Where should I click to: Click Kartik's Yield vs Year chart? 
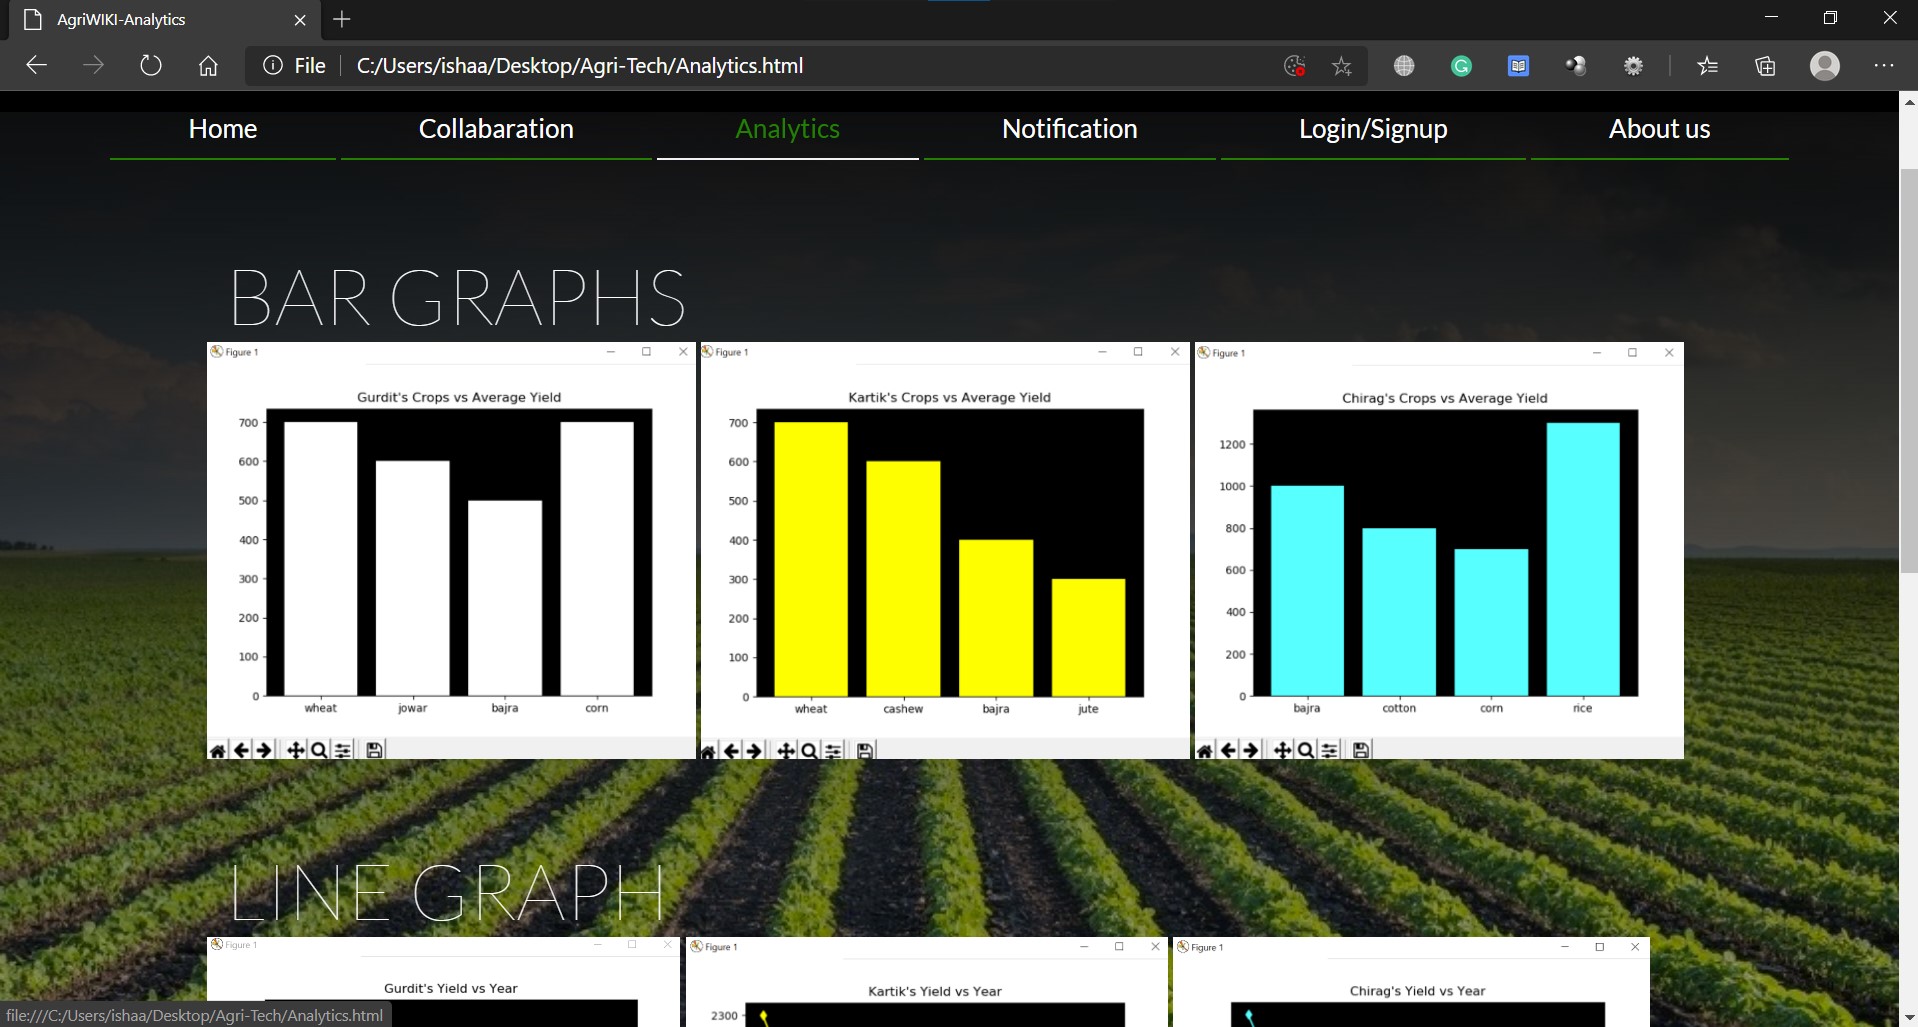click(x=927, y=982)
